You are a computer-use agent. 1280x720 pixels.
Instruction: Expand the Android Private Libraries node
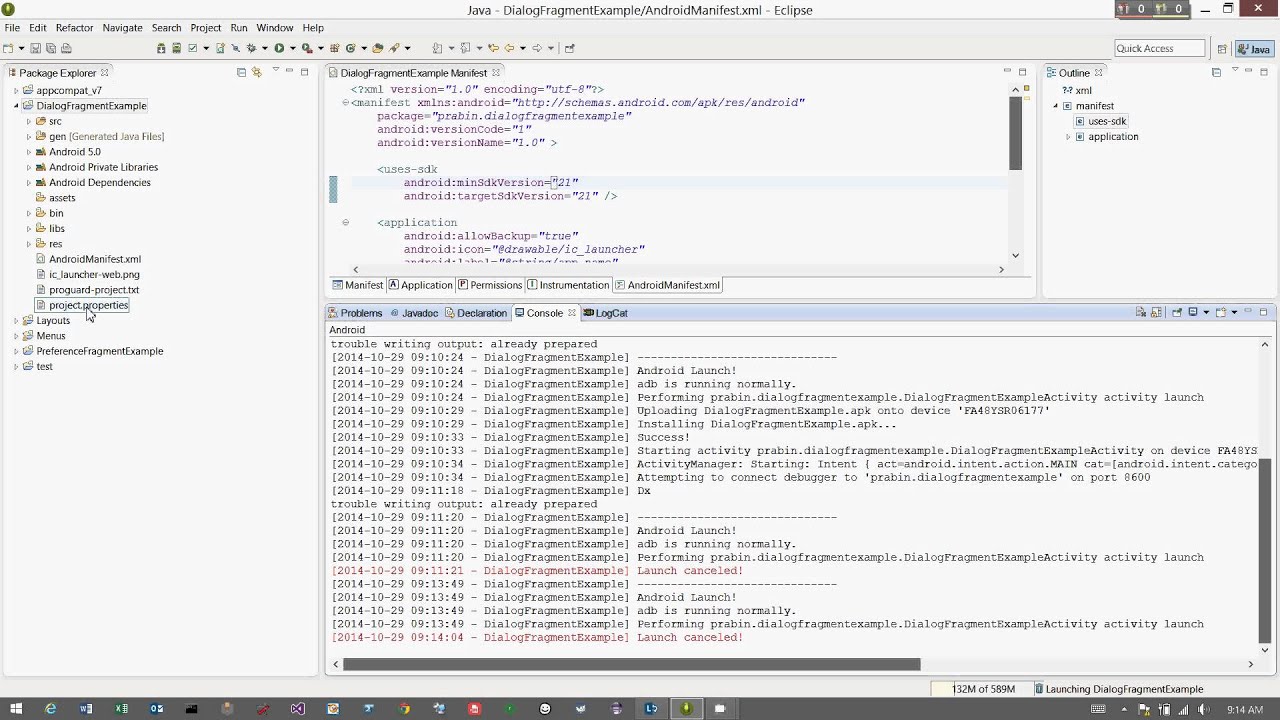[29, 167]
